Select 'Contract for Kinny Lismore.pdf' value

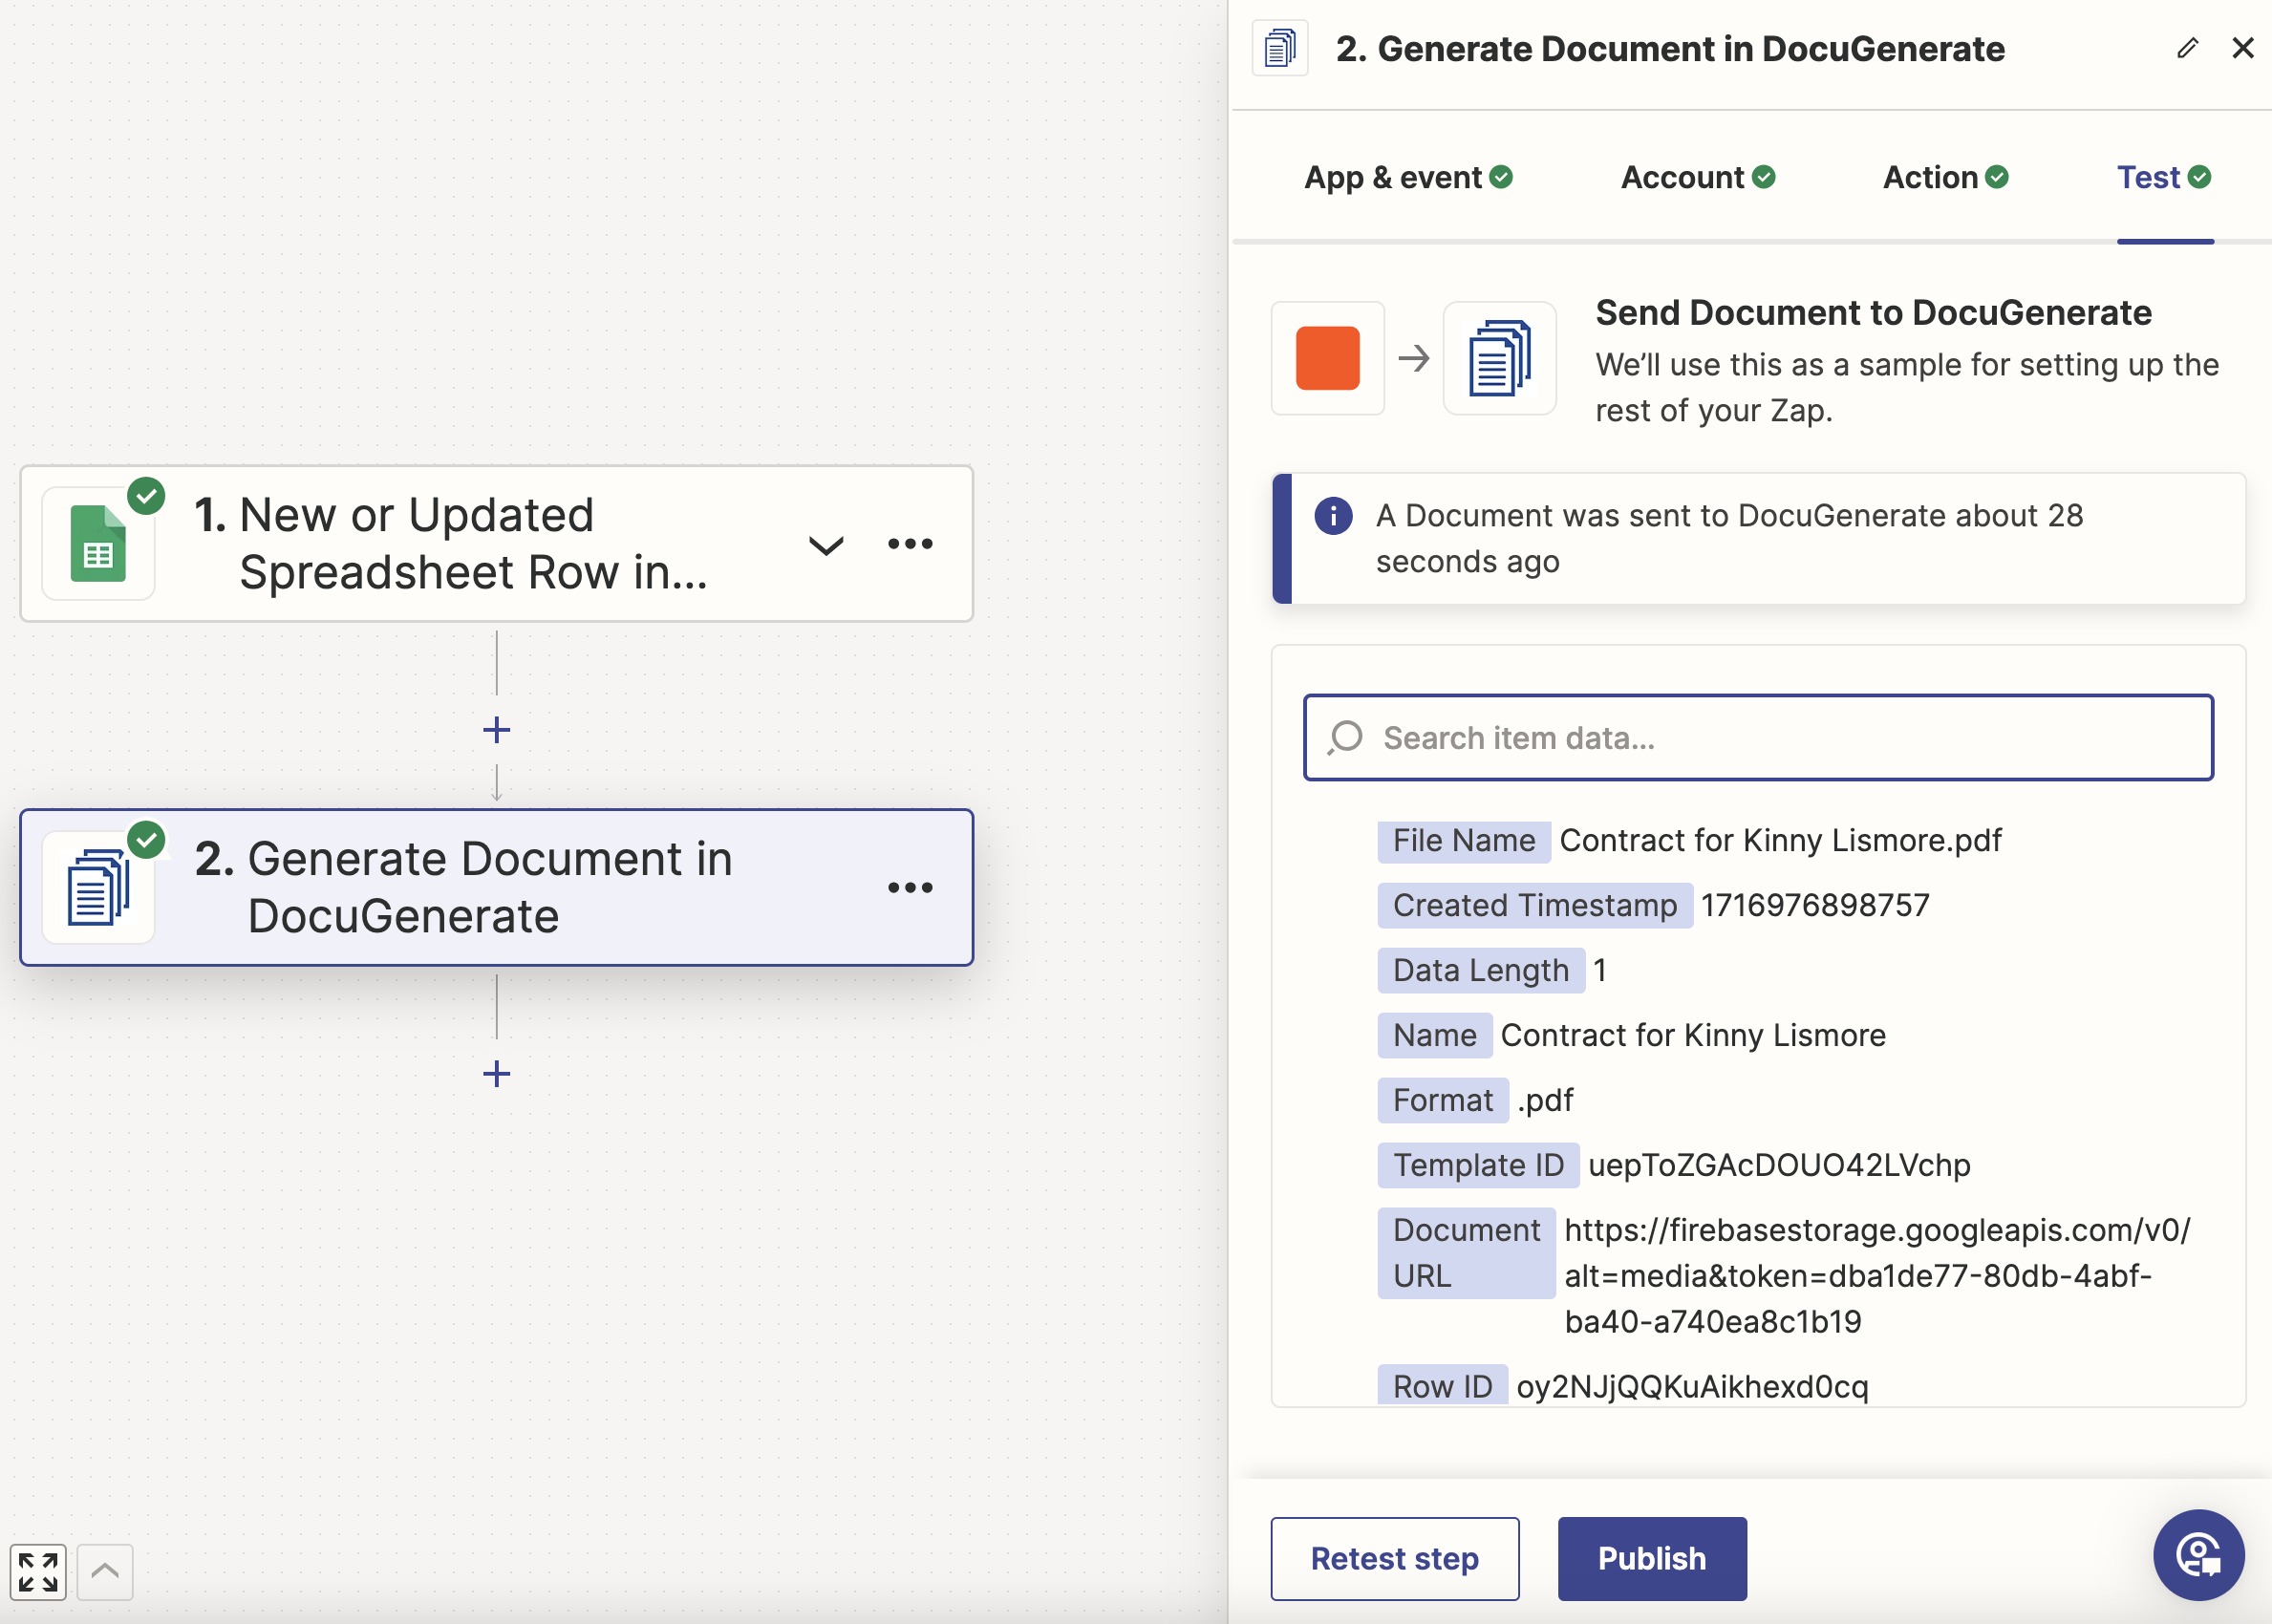pos(1780,841)
